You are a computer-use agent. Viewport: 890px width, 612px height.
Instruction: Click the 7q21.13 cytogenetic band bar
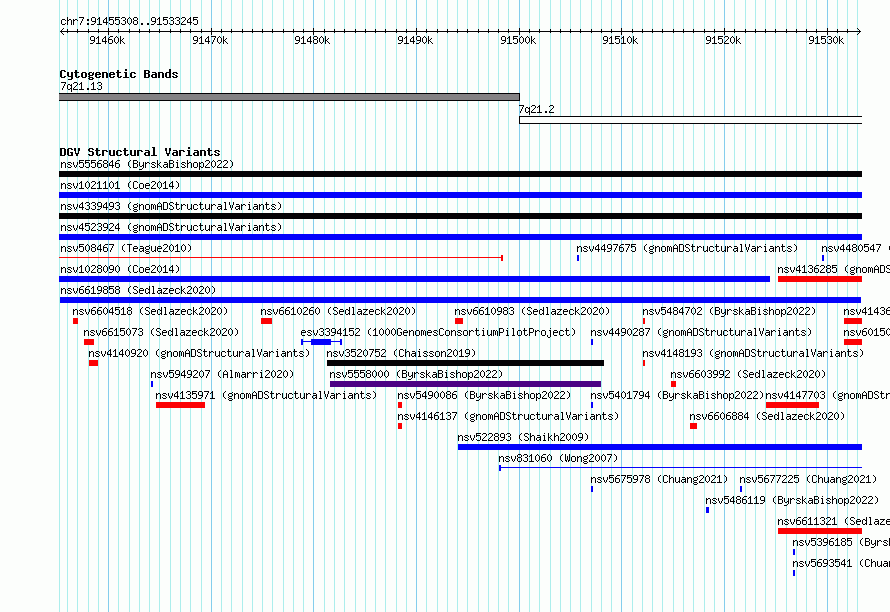click(x=289, y=97)
